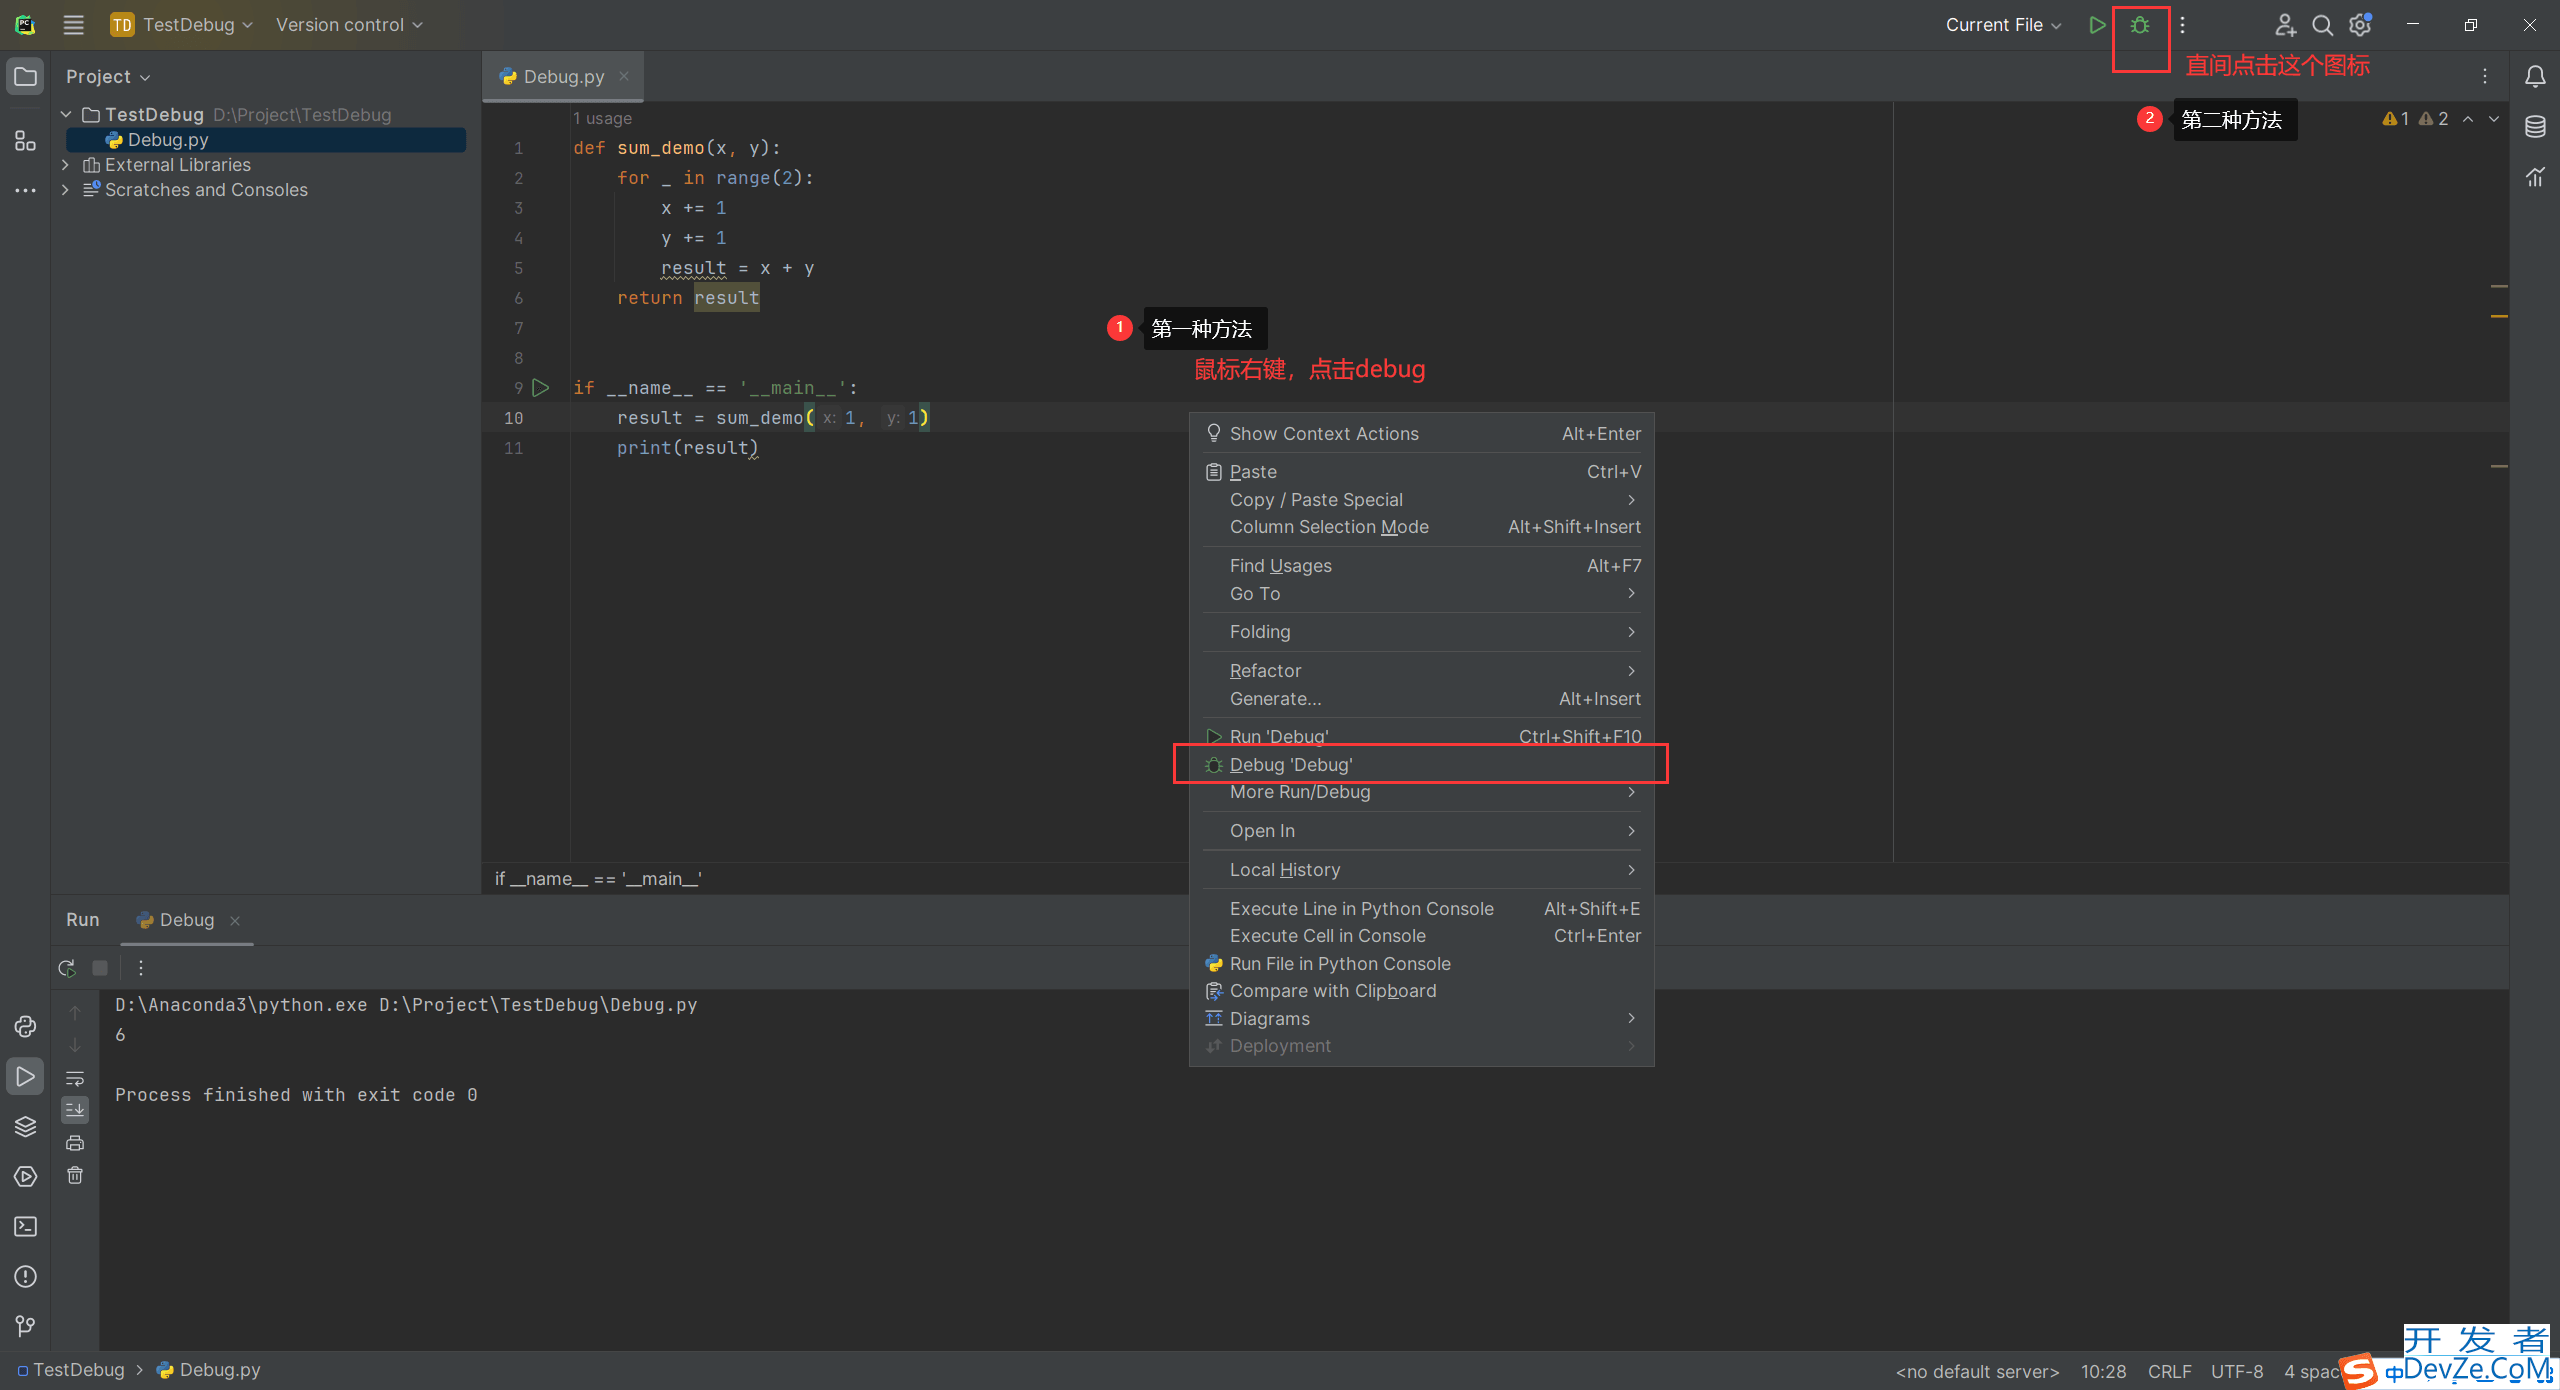Click the green Run button icon
The width and height of the screenshot is (2560, 1390).
click(2098, 24)
